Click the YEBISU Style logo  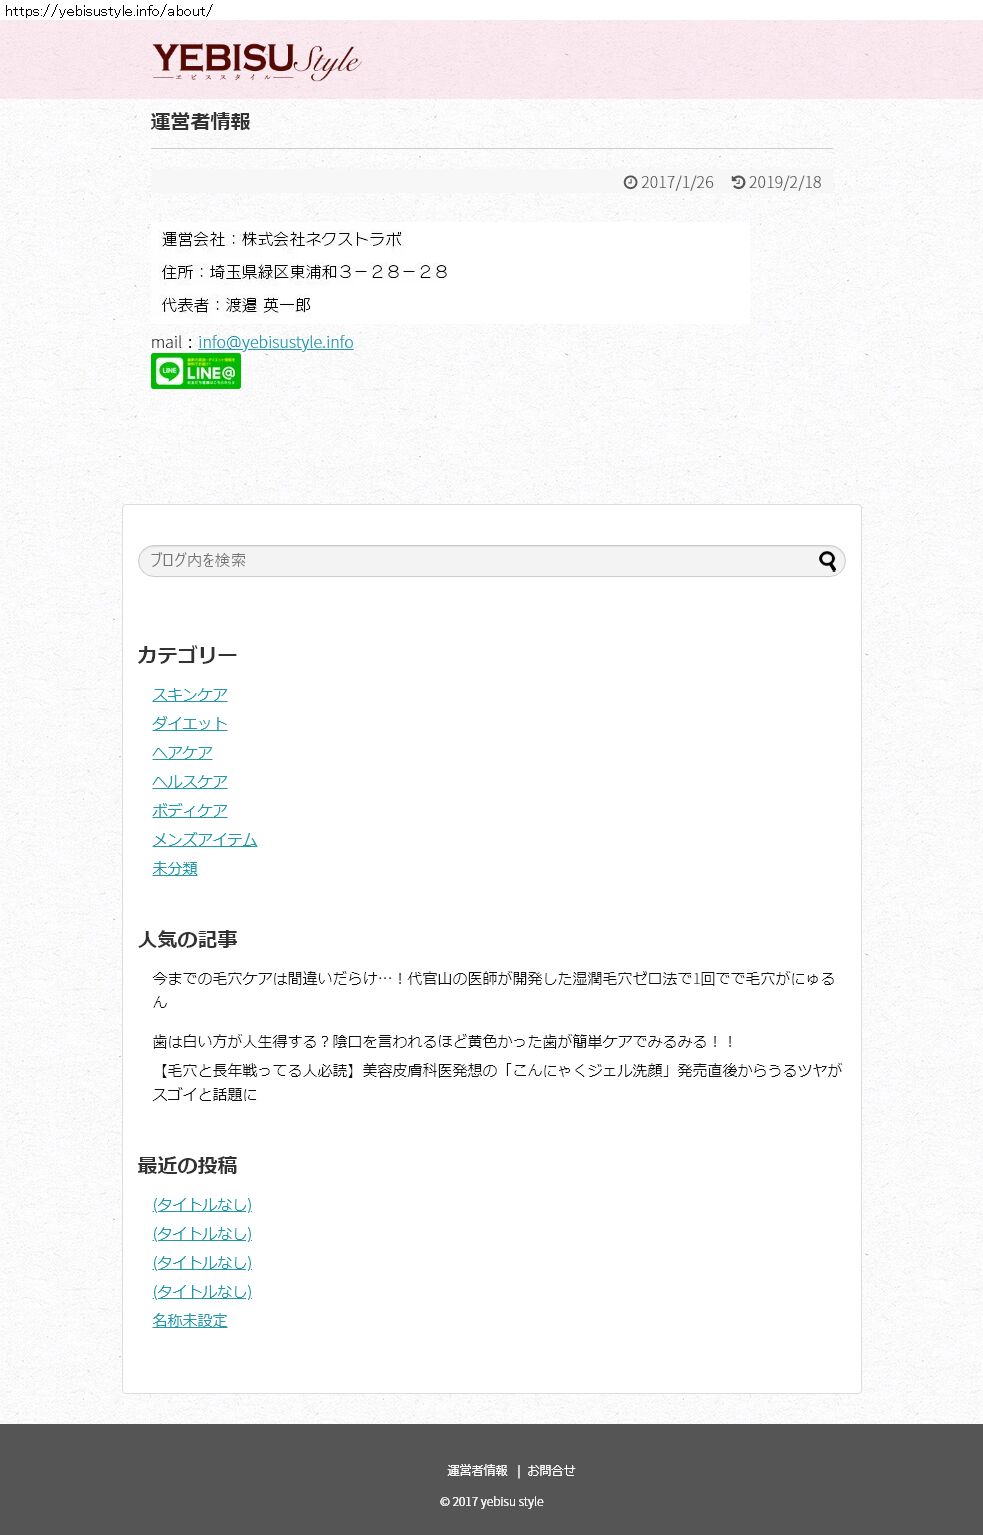tap(256, 61)
